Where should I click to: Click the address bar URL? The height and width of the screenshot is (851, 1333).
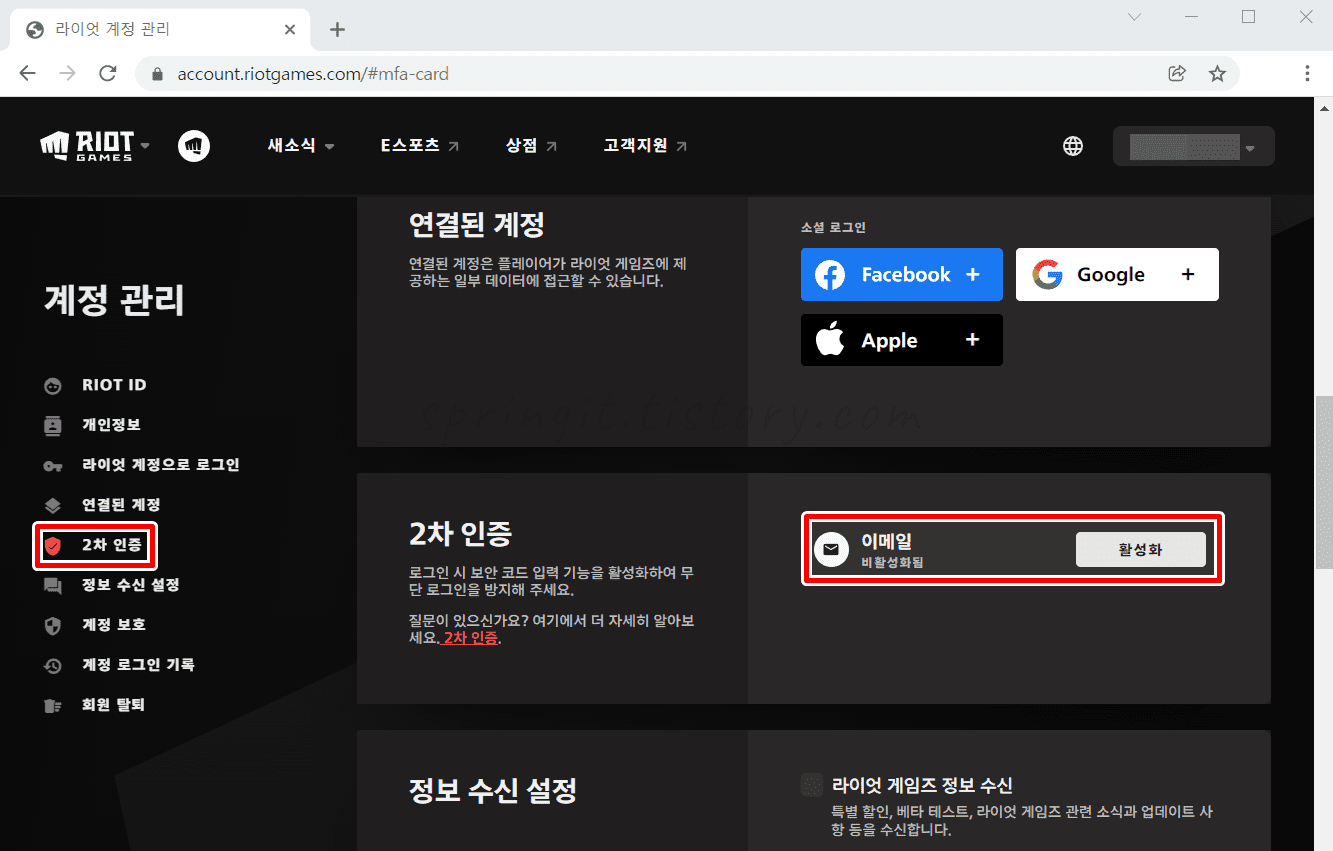(x=313, y=74)
